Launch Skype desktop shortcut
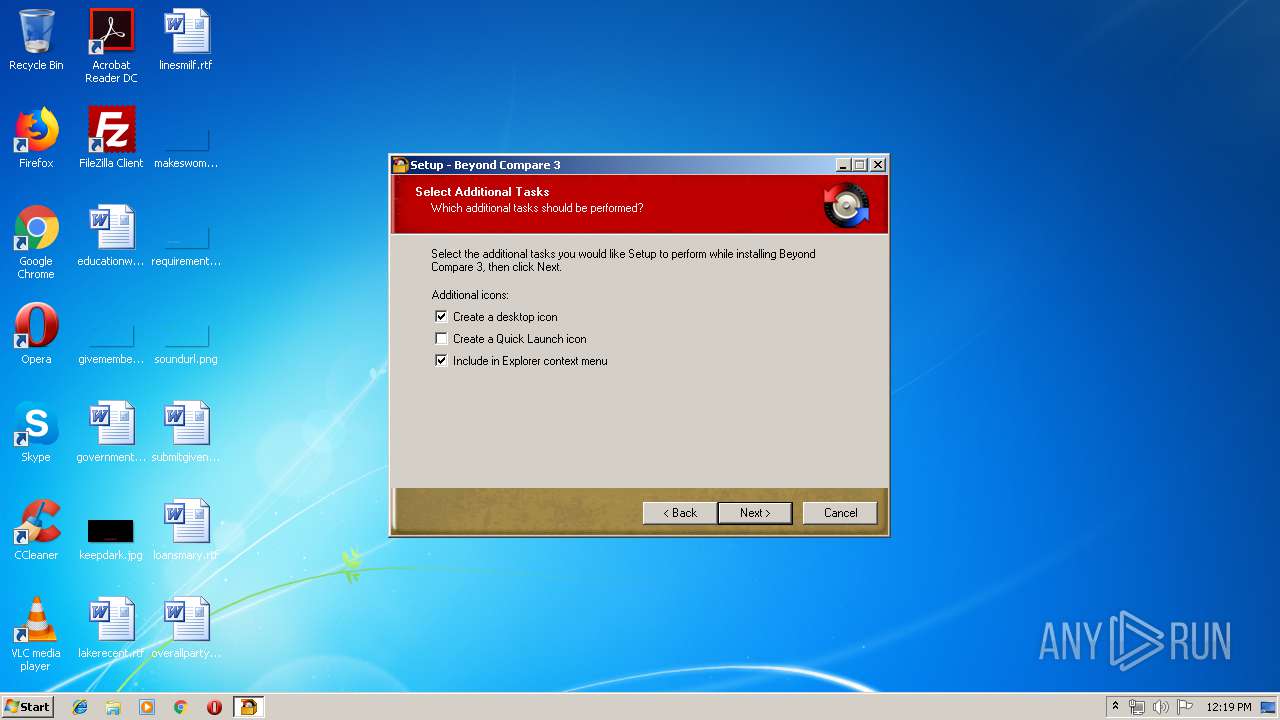1280x720 pixels. pyautogui.click(x=36, y=432)
